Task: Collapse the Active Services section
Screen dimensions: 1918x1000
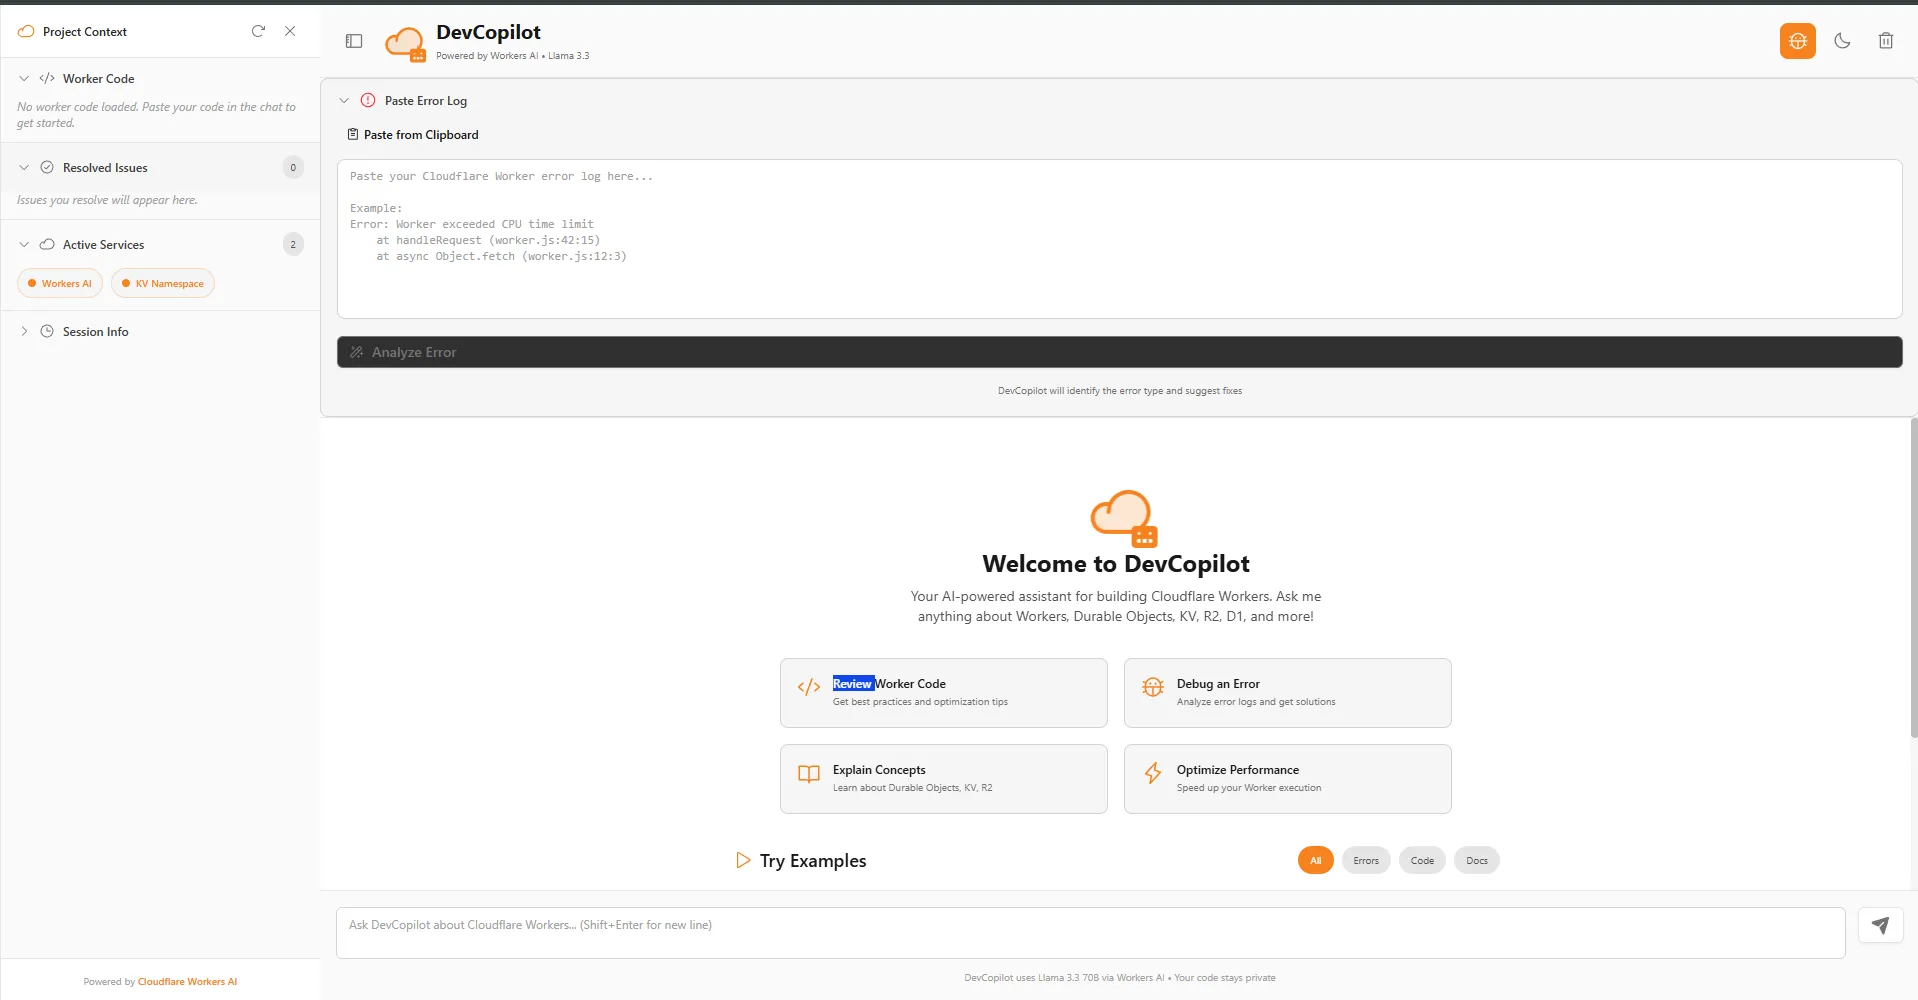Action: click(24, 244)
